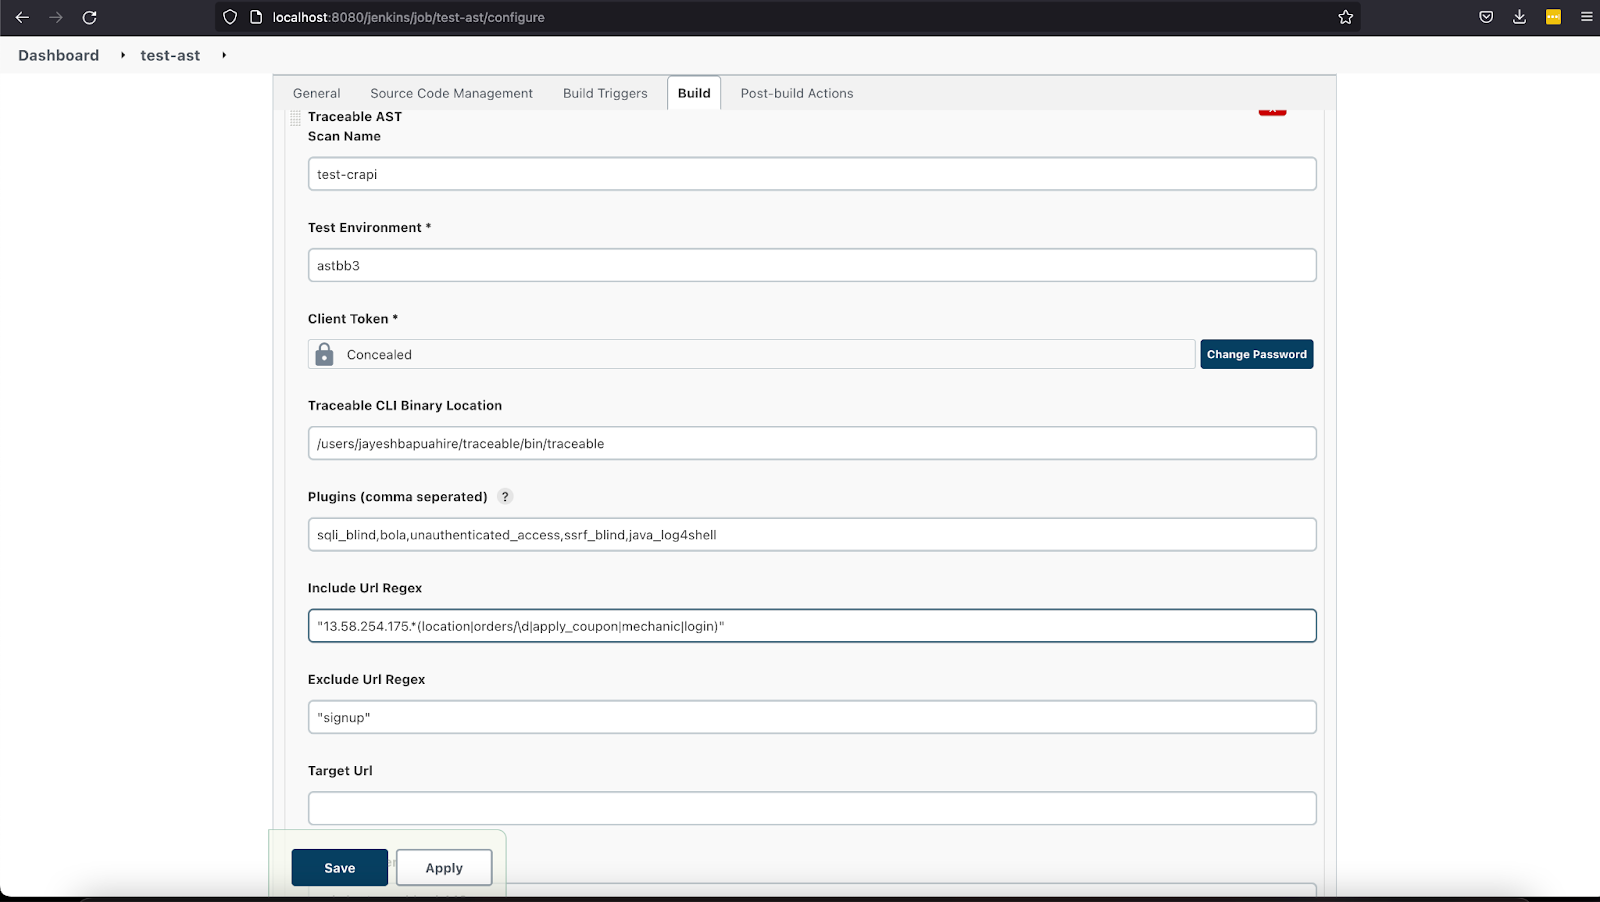Click the browser forward arrow
The width and height of the screenshot is (1600, 902).
point(56,17)
